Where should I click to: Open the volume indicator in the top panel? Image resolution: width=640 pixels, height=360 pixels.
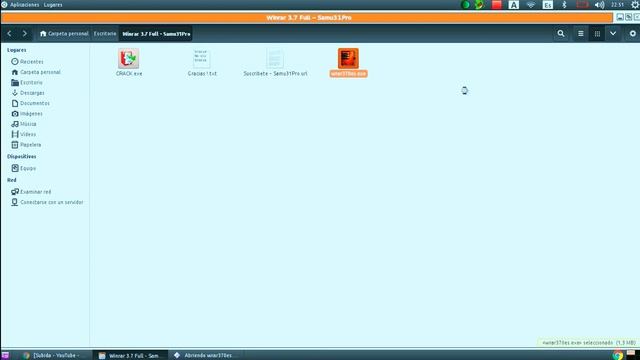click(x=599, y=5)
